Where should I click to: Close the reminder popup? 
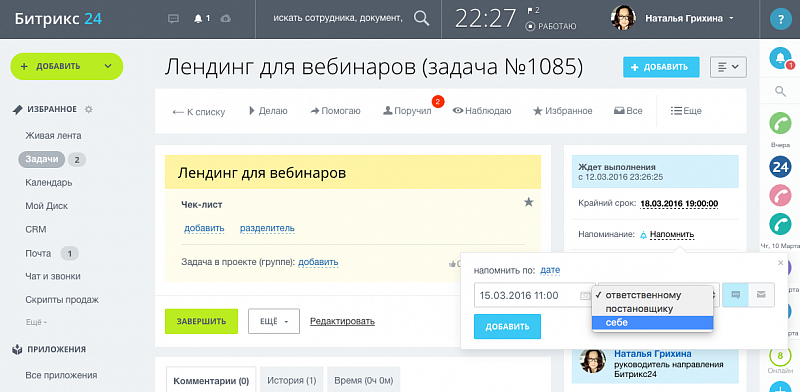pos(780,263)
